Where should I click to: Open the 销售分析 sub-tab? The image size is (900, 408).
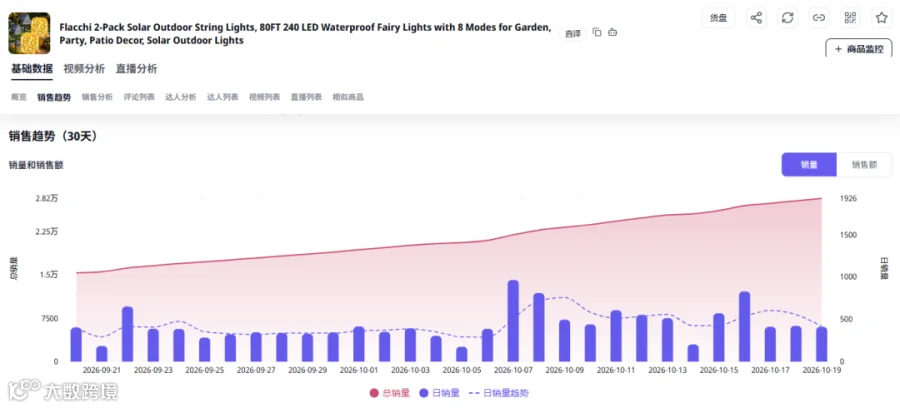97,97
